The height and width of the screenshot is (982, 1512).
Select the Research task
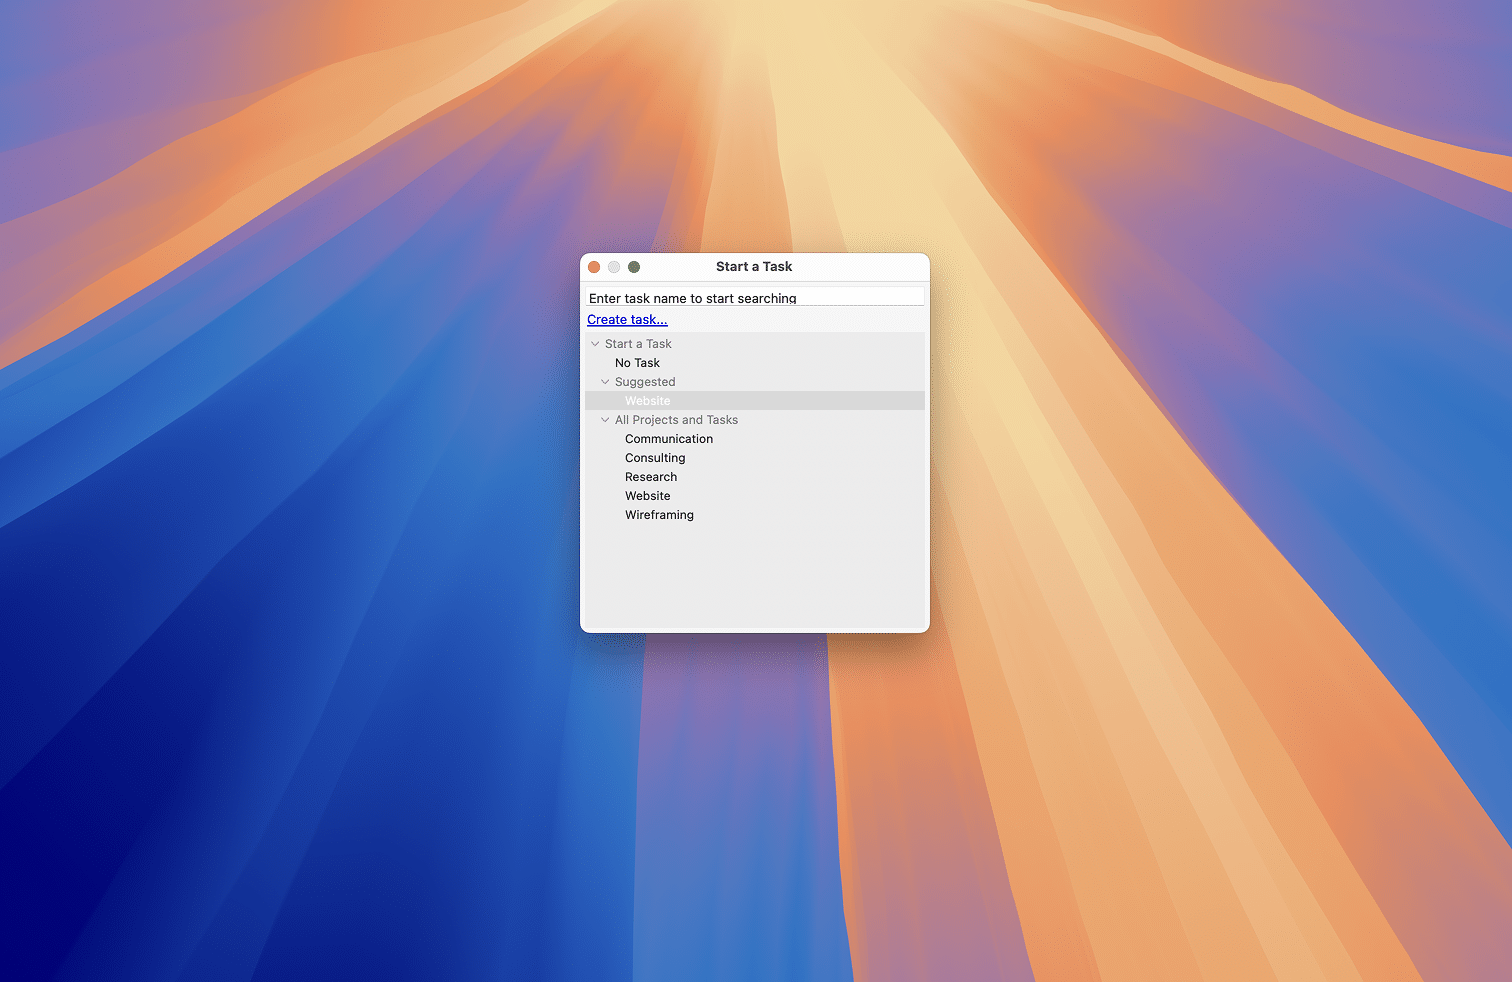point(755,477)
